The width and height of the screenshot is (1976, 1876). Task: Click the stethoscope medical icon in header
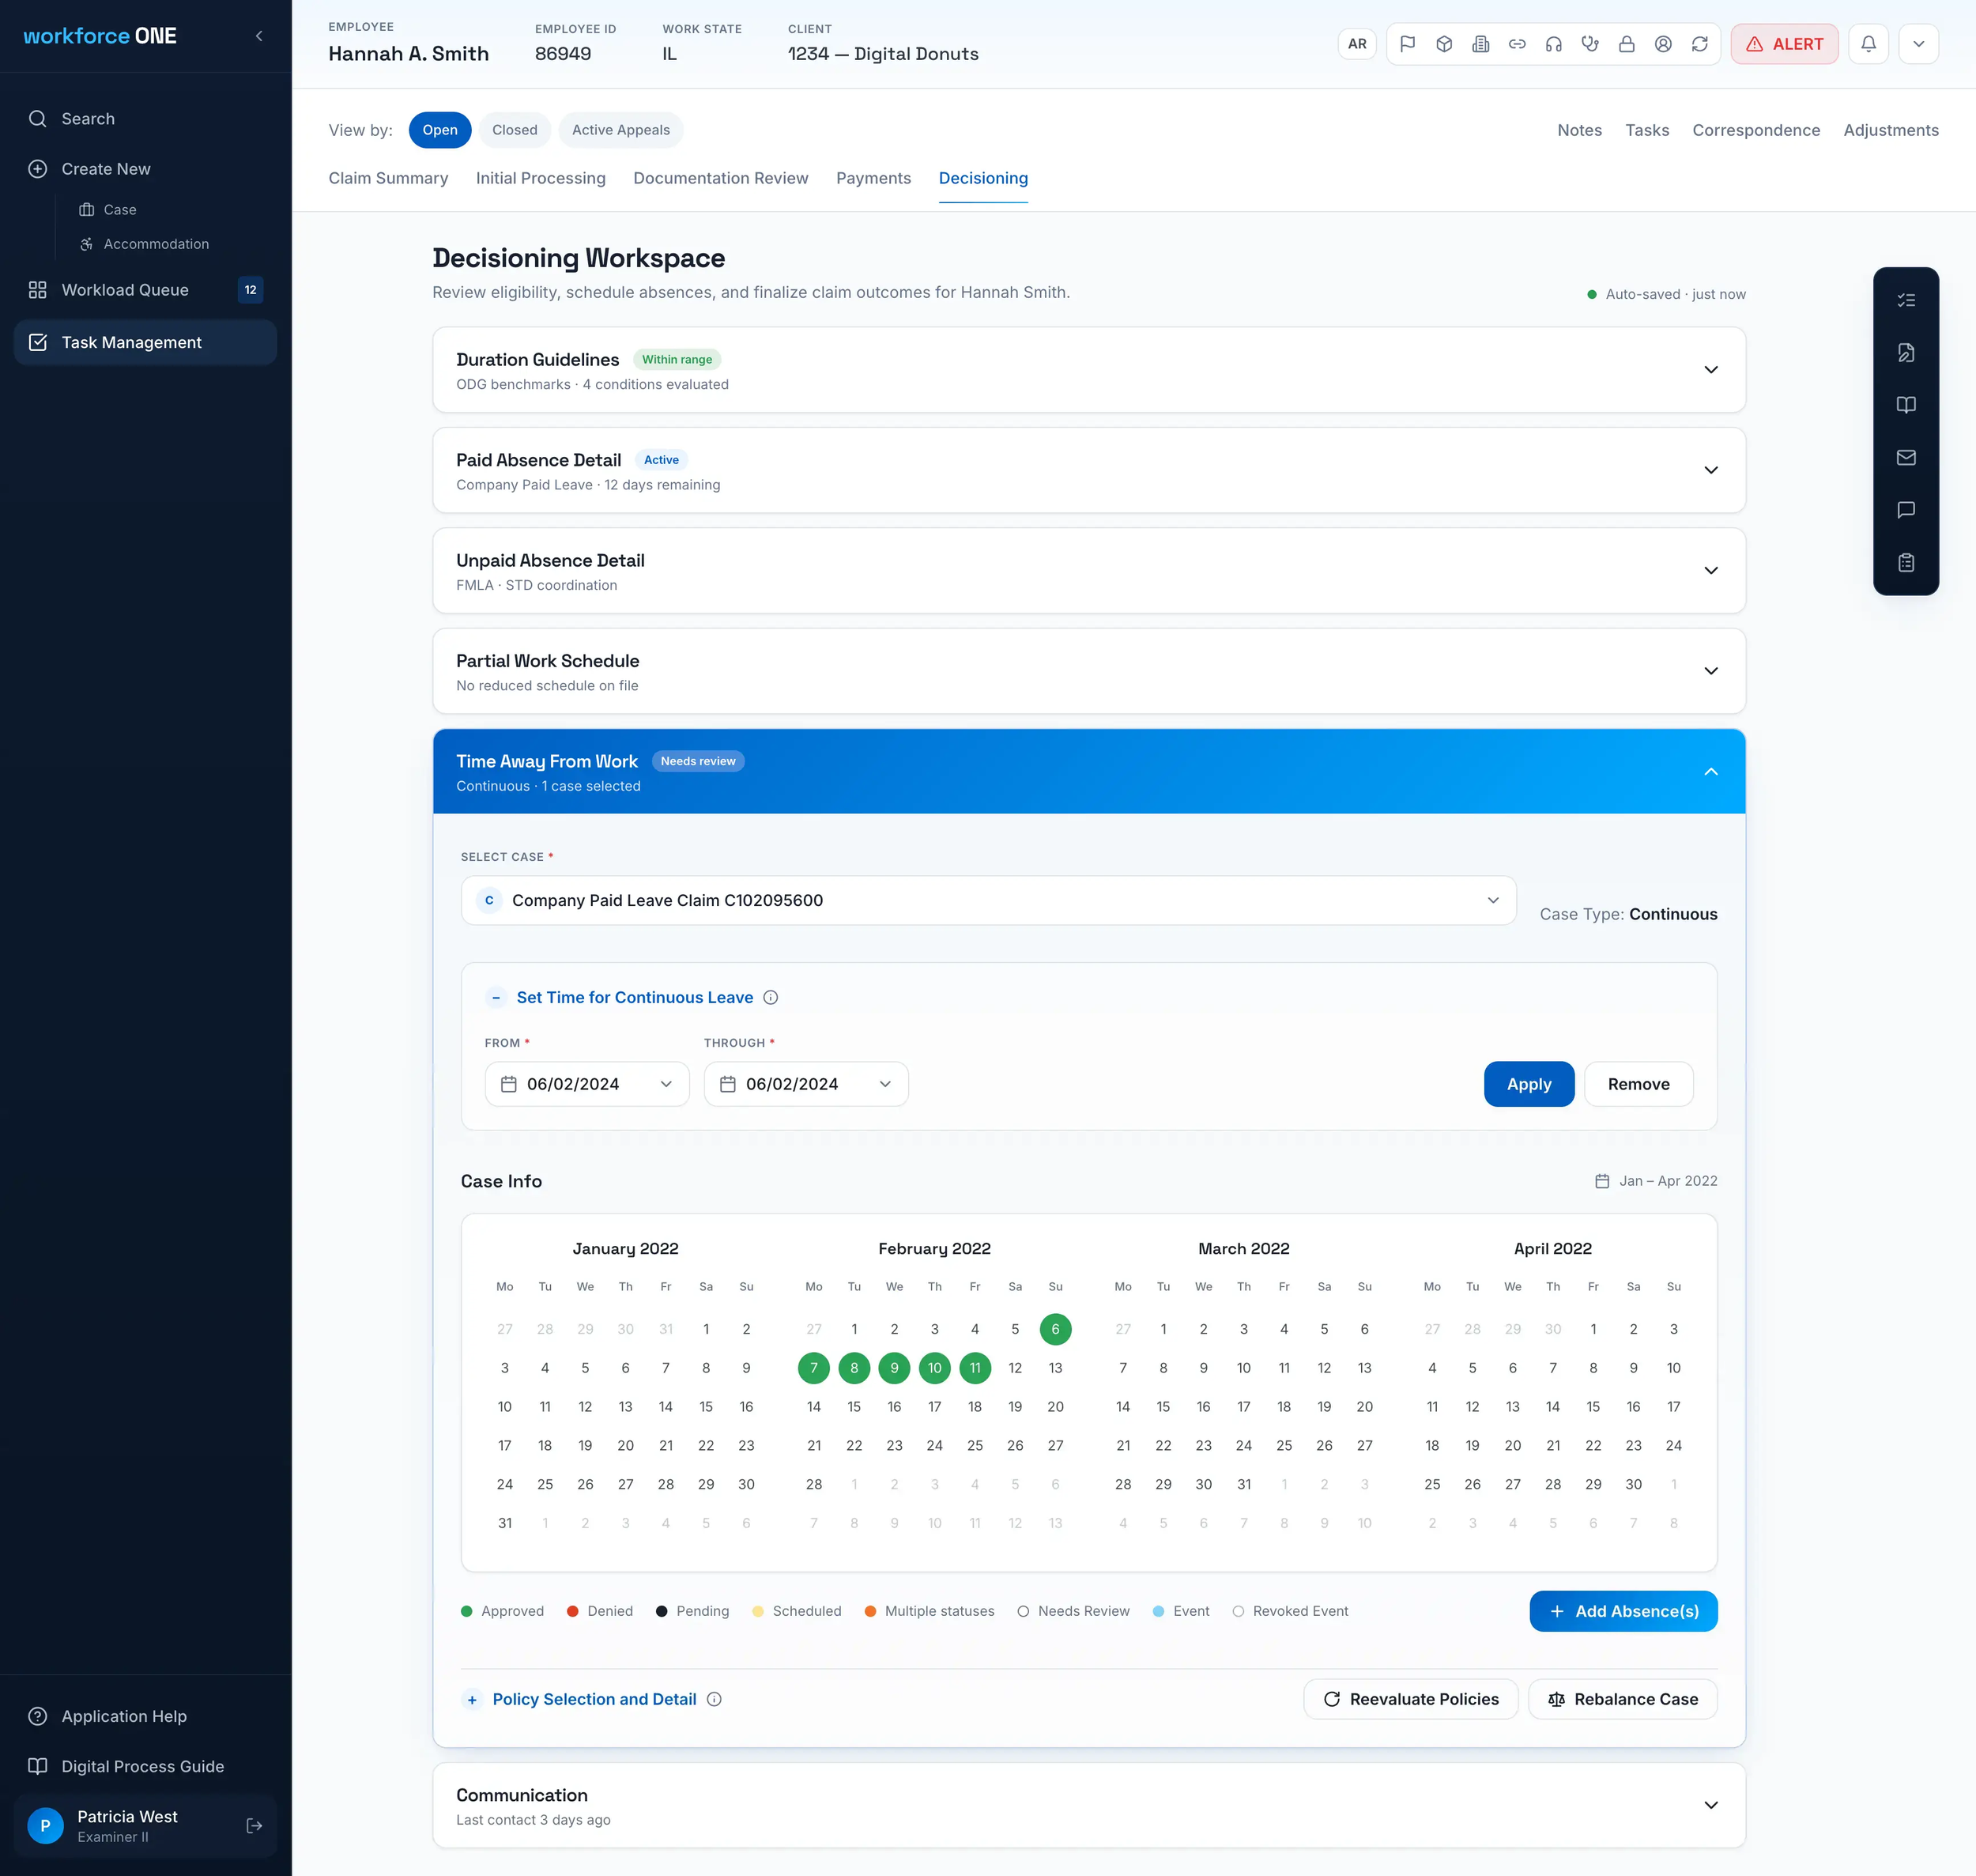coord(1590,44)
